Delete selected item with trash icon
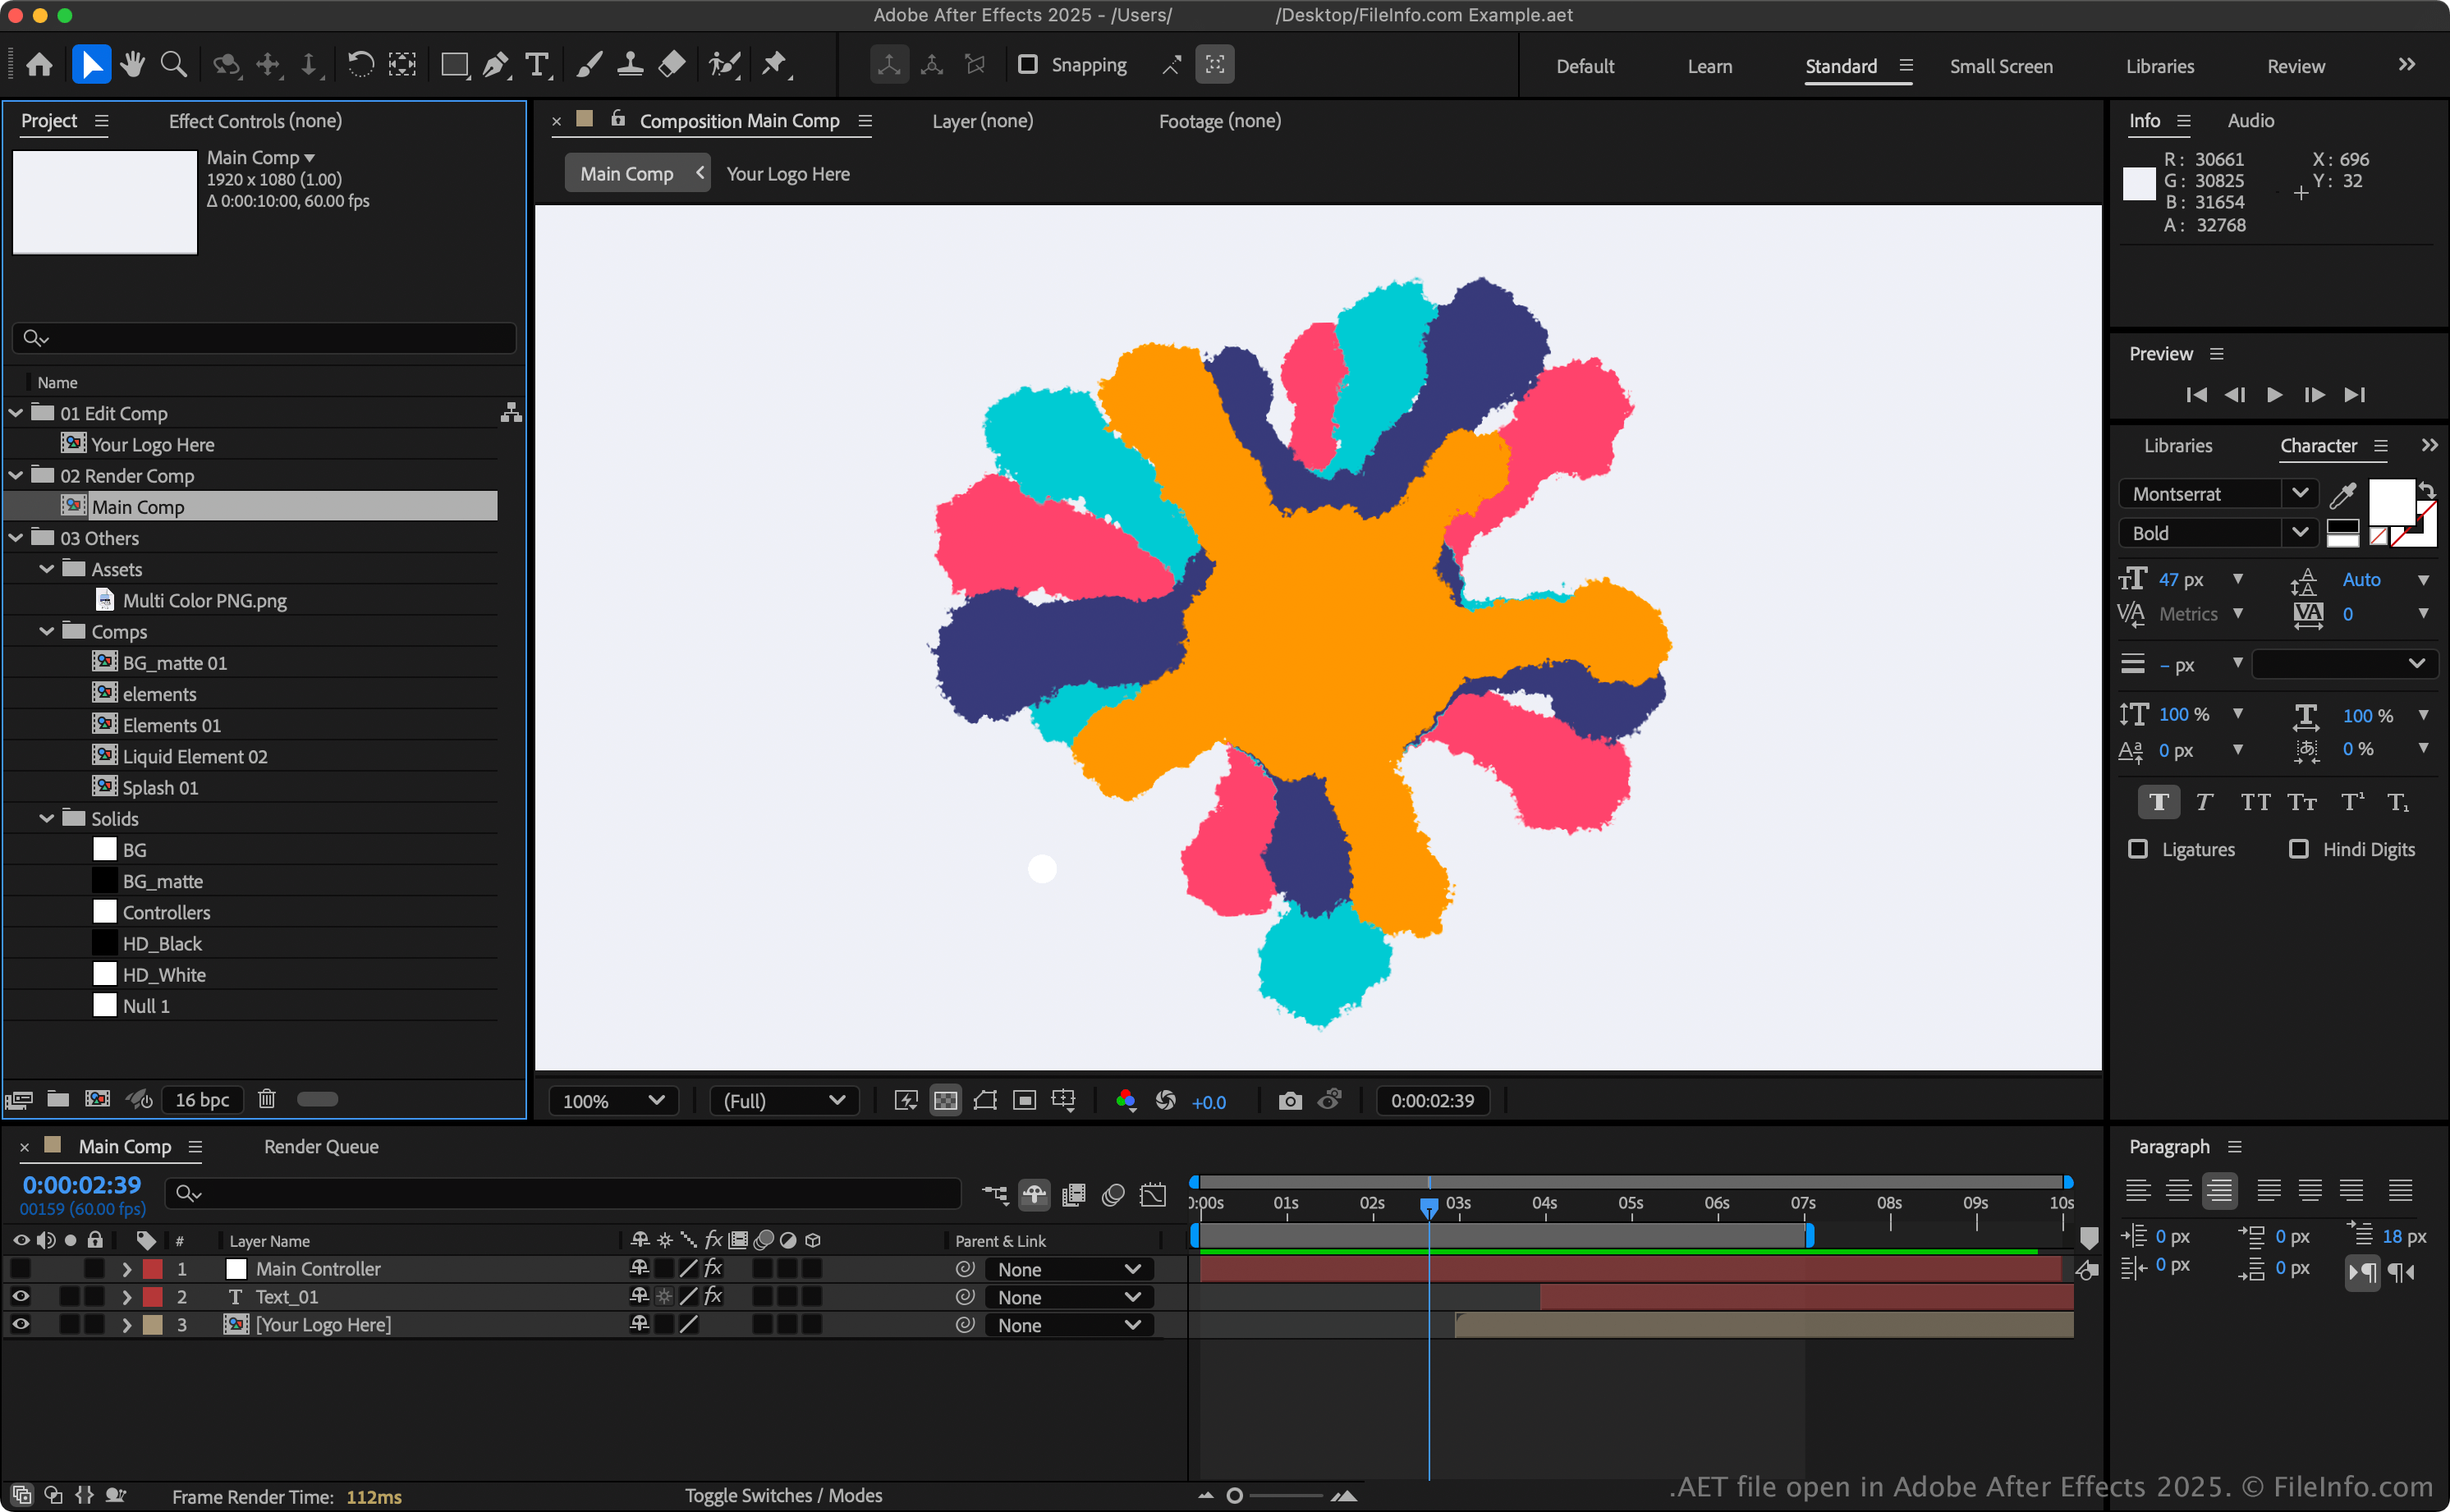Viewport: 2450px width, 1512px height. pyautogui.click(x=266, y=1099)
